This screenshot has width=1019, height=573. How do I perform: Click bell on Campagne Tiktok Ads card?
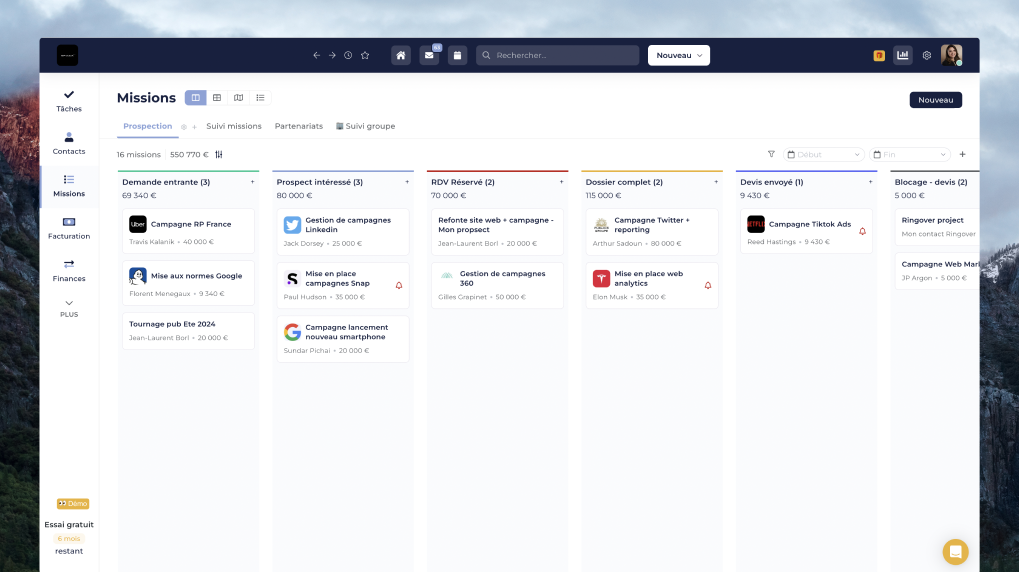coord(862,231)
